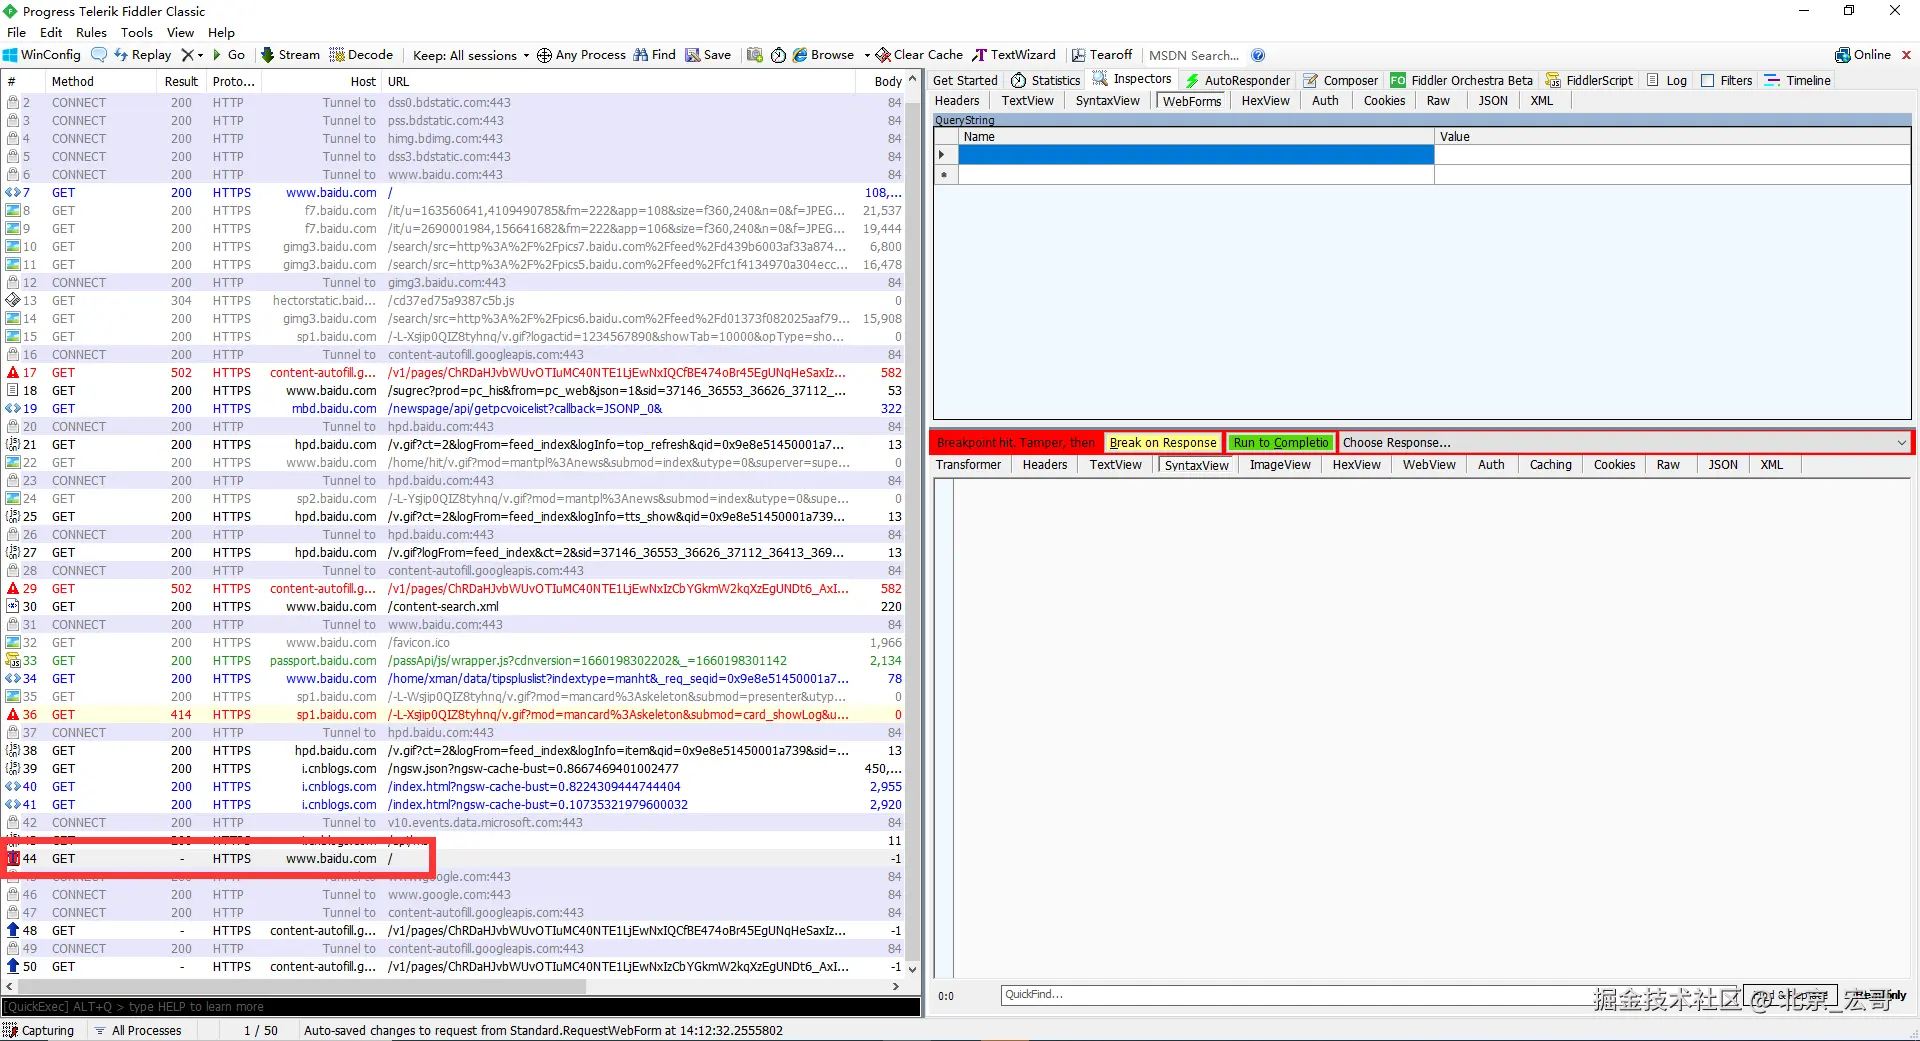Open the Browse dropdown arrow
The image size is (1920, 1041).
(x=866, y=55)
